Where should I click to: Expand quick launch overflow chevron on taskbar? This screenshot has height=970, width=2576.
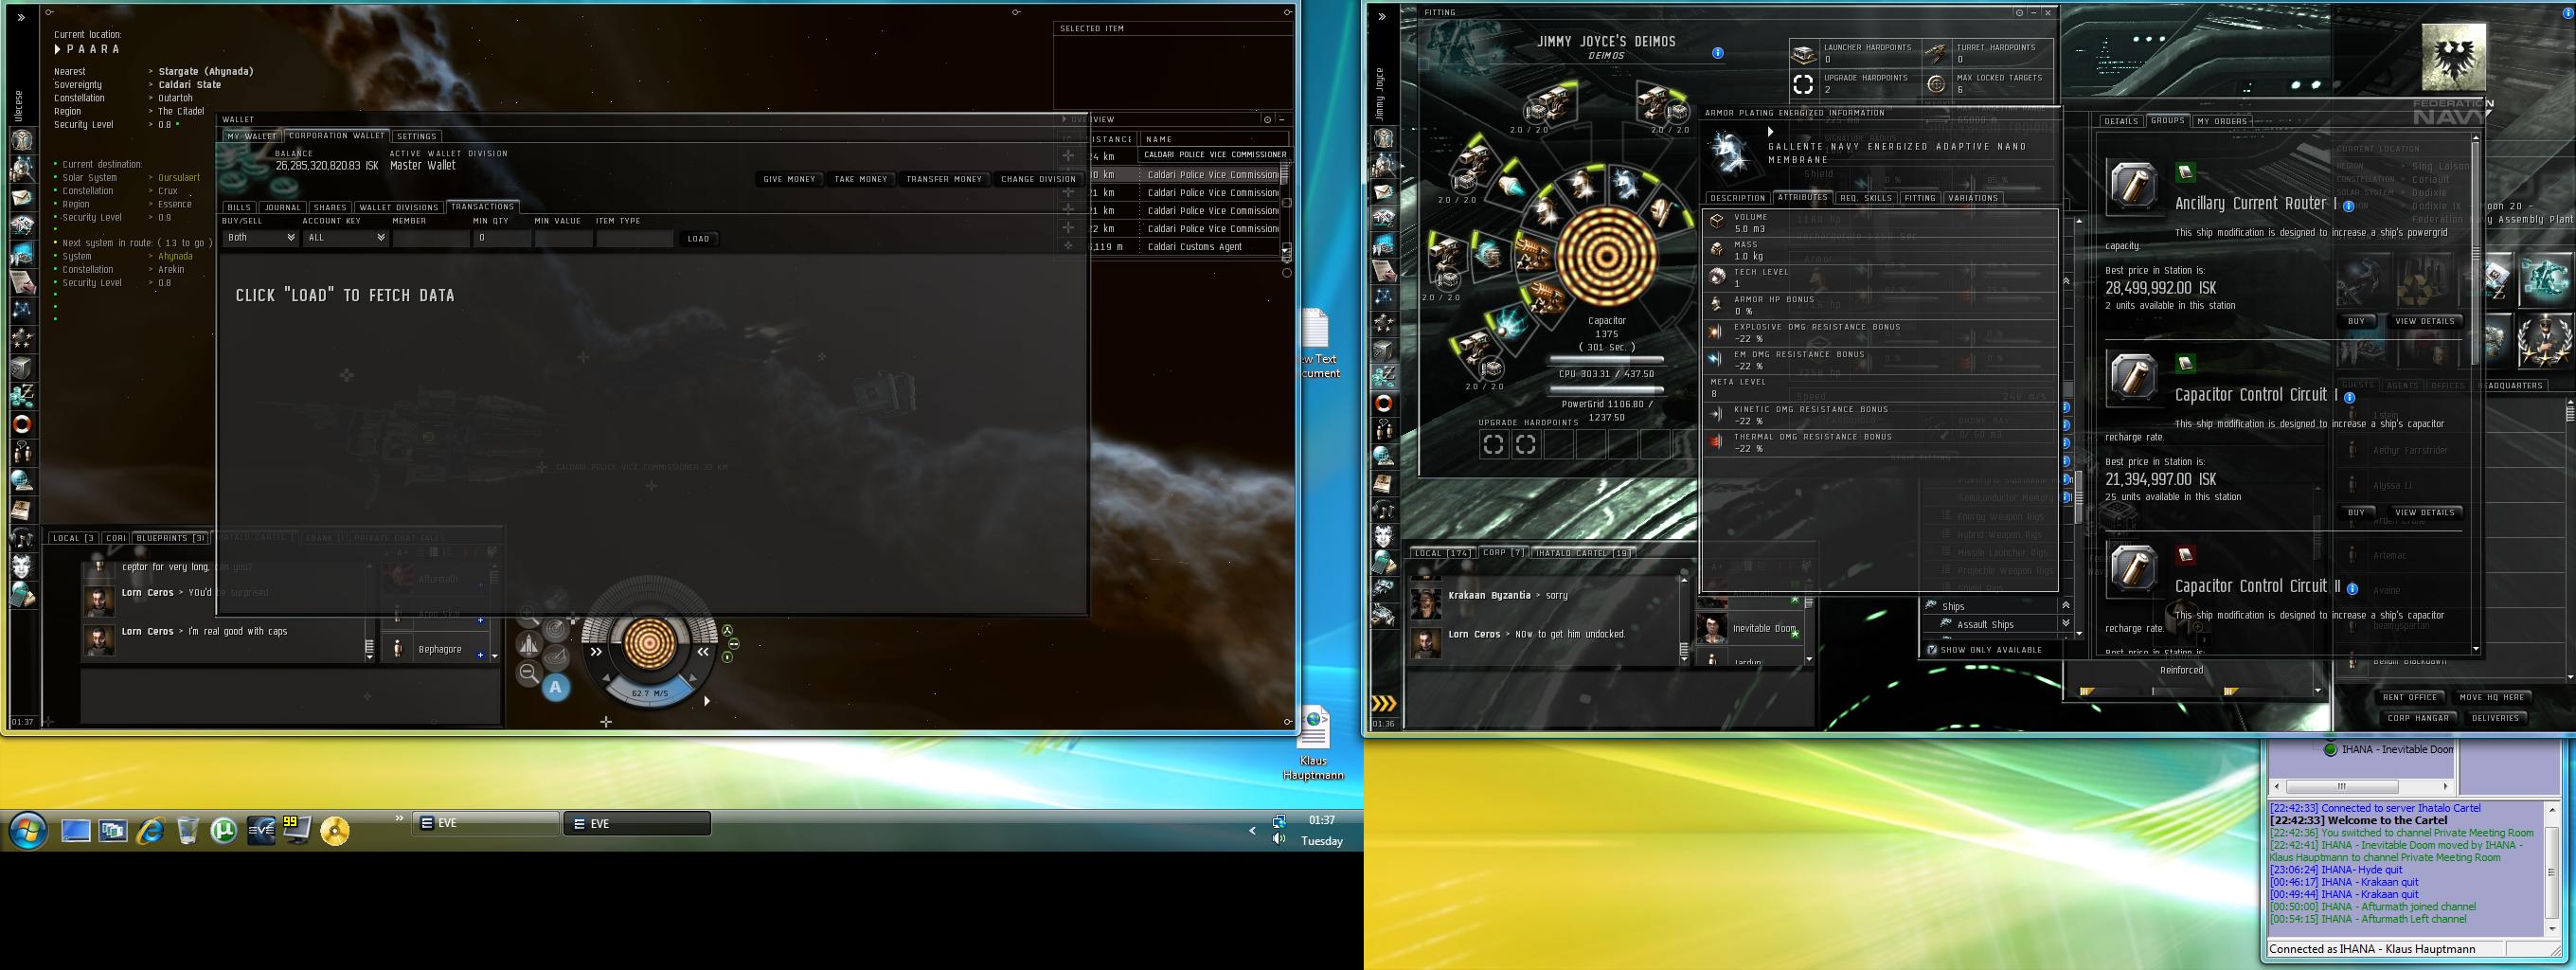399,819
